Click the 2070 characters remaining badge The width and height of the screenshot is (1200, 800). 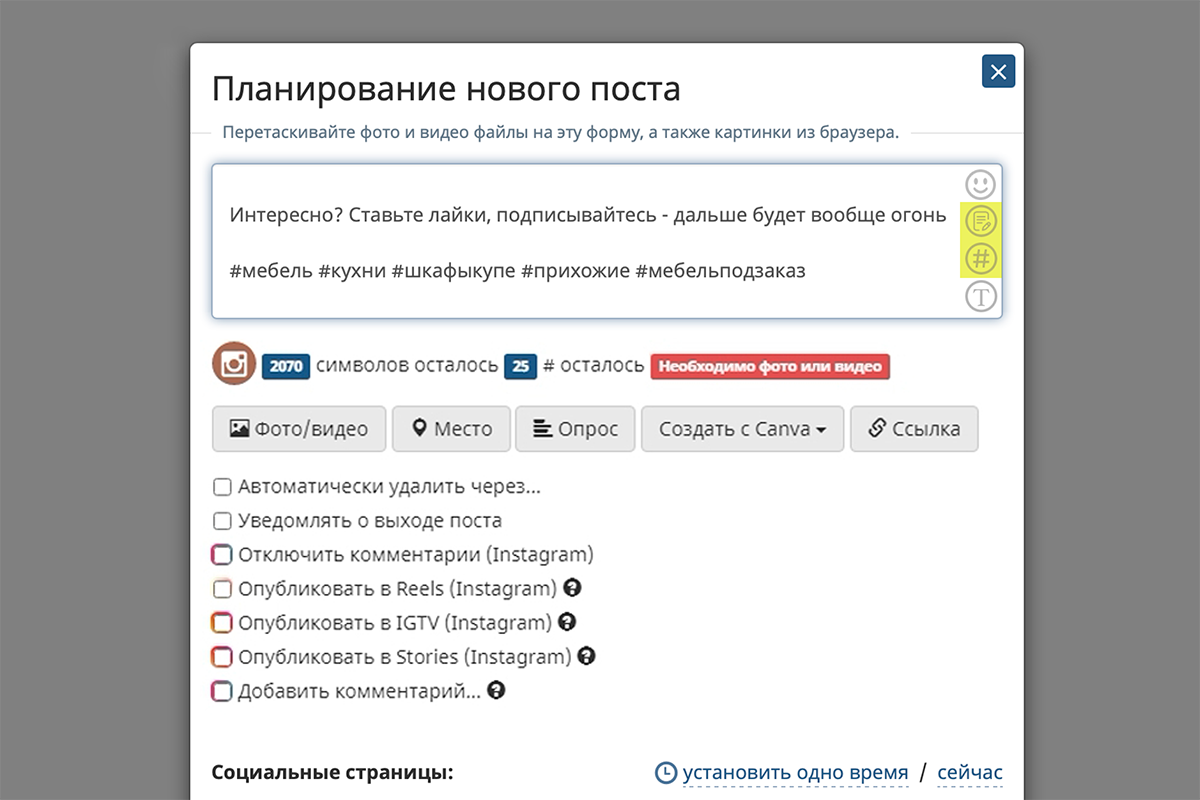pyautogui.click(x=286, y=366)
